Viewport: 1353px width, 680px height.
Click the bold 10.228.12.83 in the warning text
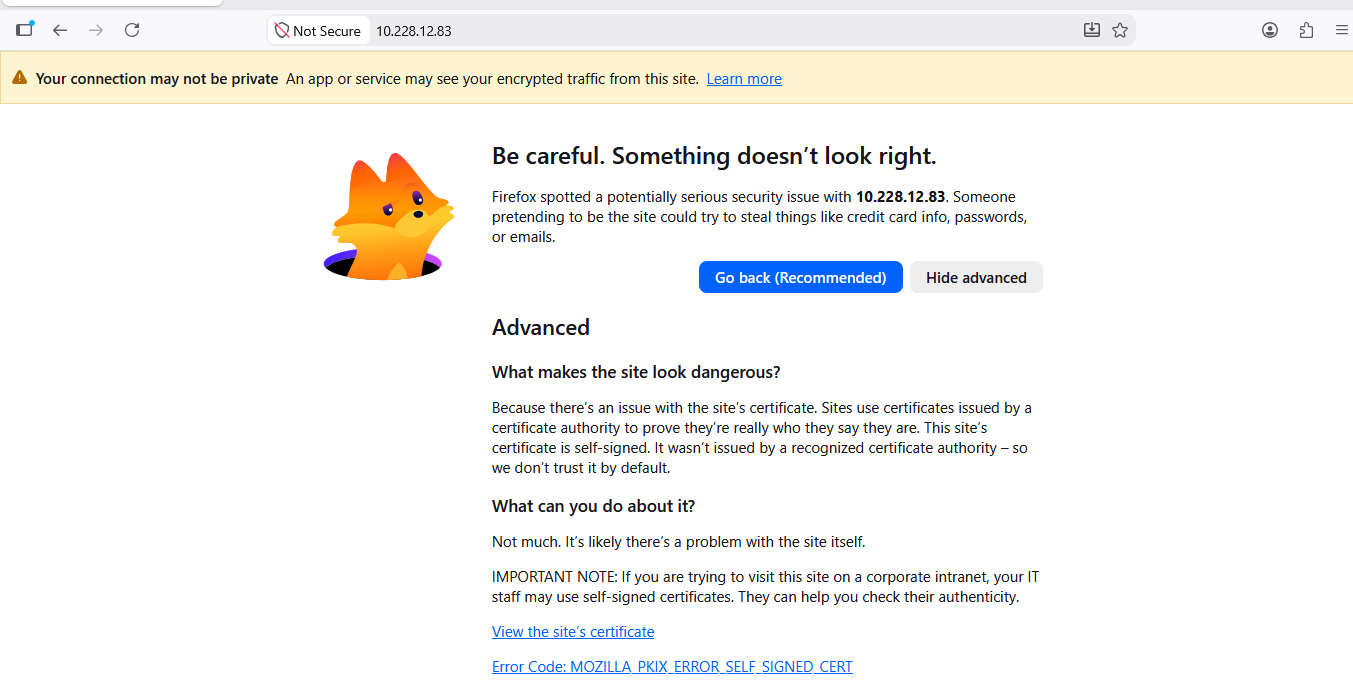coord(901,197)
